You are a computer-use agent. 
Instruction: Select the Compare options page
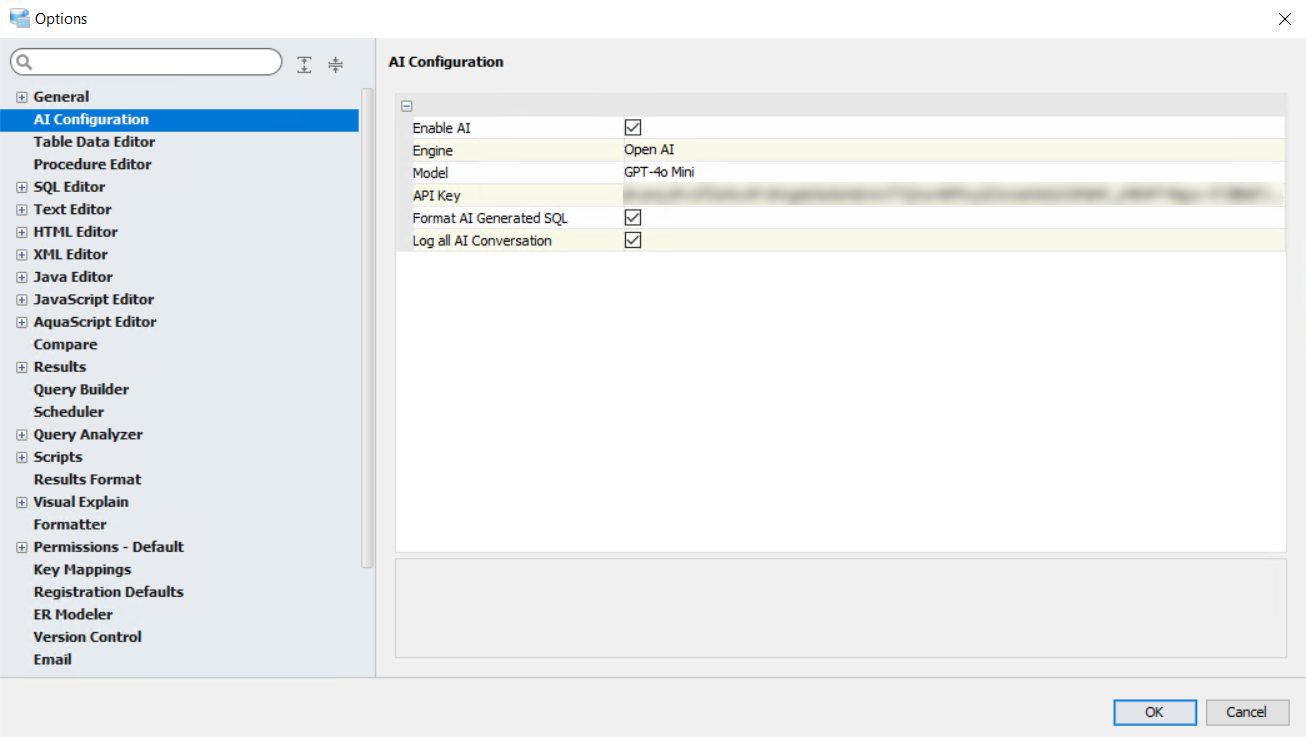pos(65,344)
